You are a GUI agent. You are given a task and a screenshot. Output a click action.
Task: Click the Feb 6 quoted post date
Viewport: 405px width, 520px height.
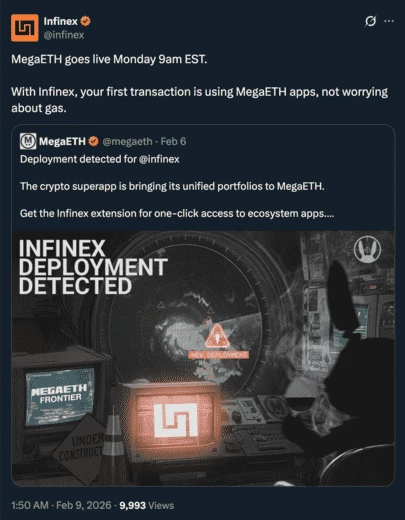point(173,141)
